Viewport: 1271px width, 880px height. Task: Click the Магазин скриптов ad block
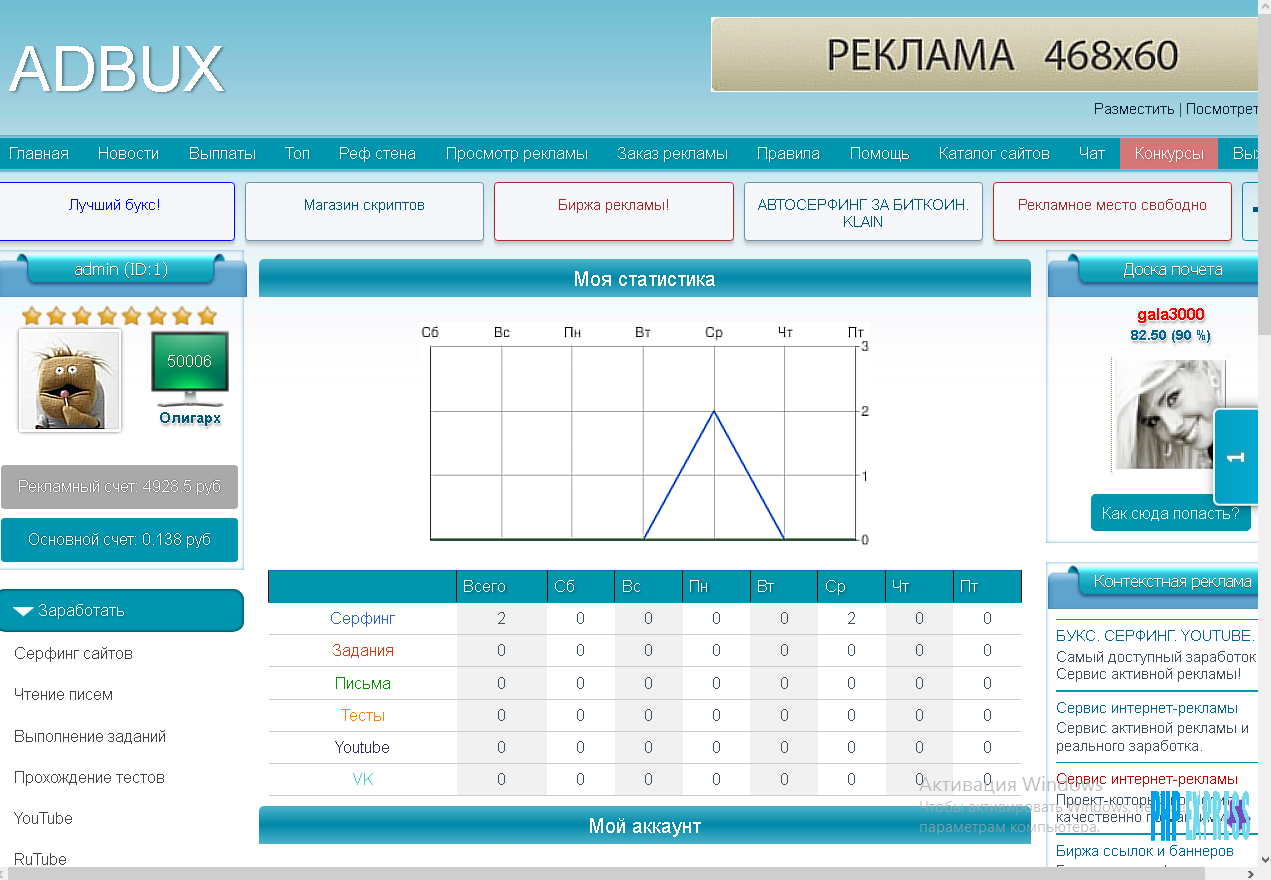(364, 211)
